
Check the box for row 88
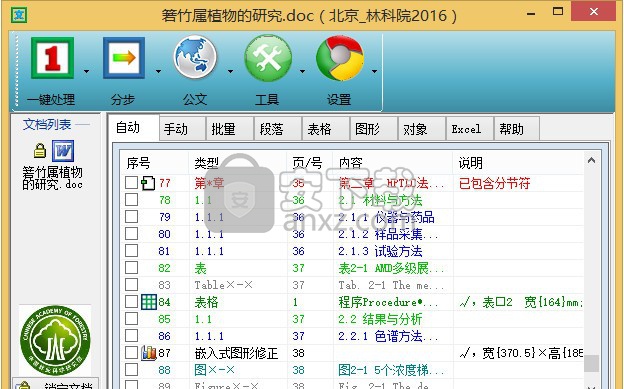click(x=131, y=369)
